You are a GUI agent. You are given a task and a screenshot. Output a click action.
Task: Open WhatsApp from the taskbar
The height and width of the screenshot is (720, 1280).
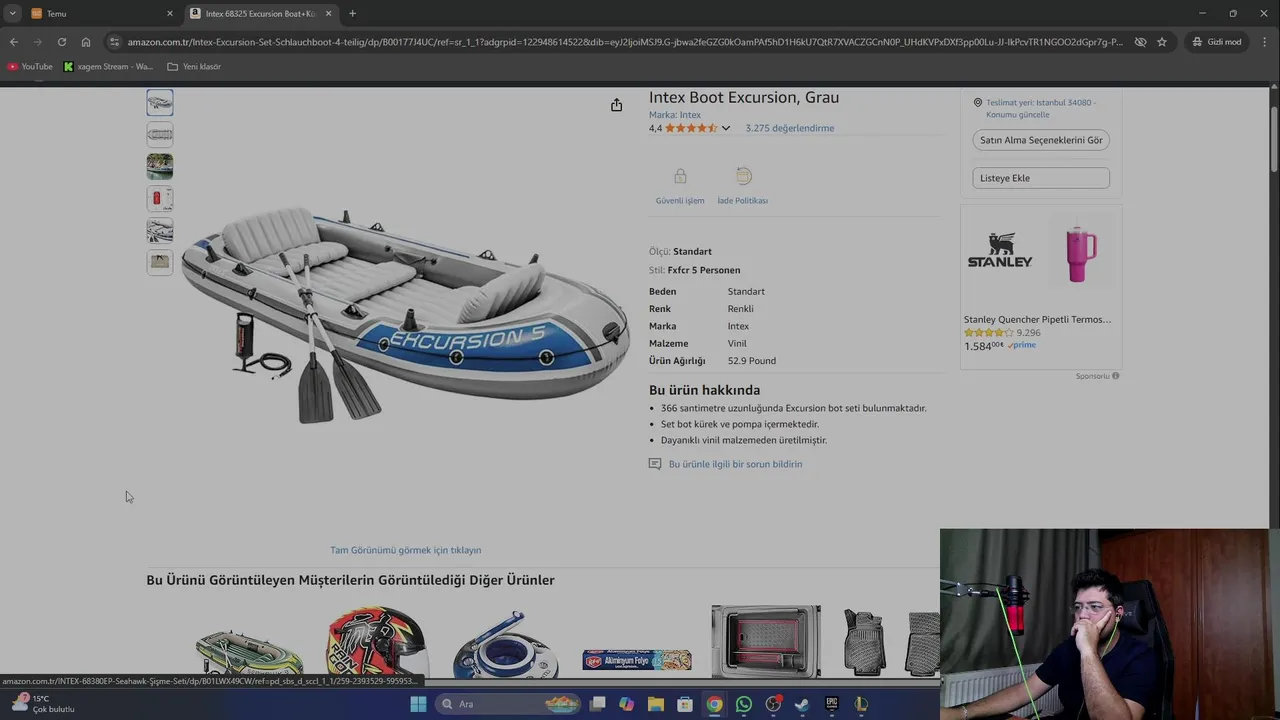[x=743, y=704]
